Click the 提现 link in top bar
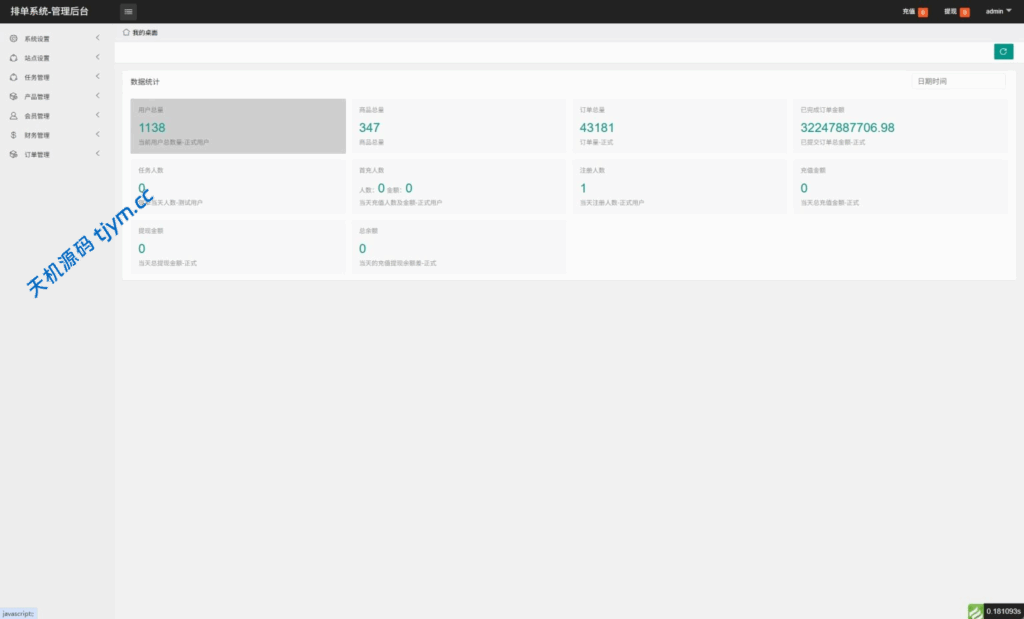Image resolution: width=1024 pixels, height=619 pixels. 950,12
